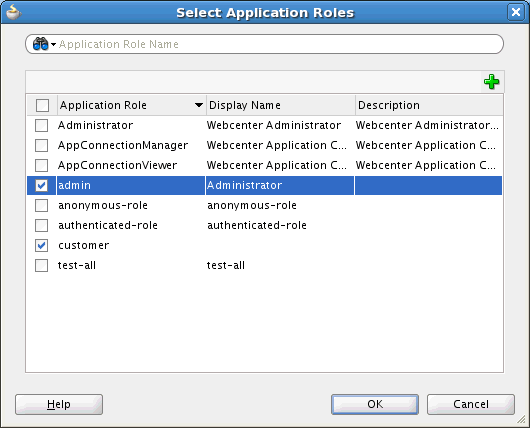Click the OK button

pos(375,404)
